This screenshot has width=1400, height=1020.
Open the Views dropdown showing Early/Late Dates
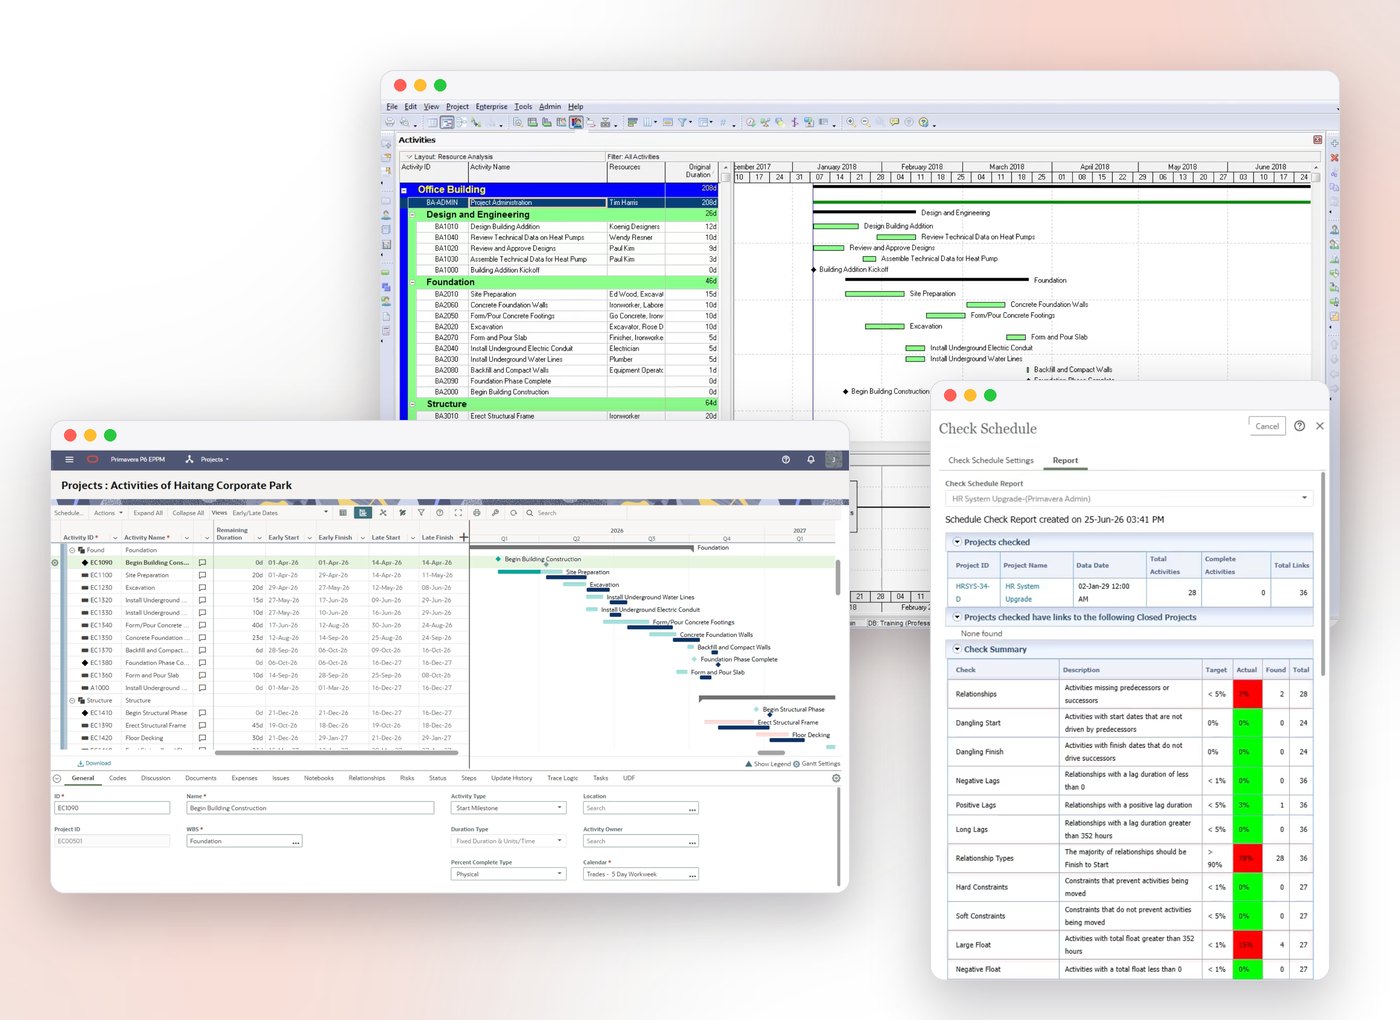280,513
